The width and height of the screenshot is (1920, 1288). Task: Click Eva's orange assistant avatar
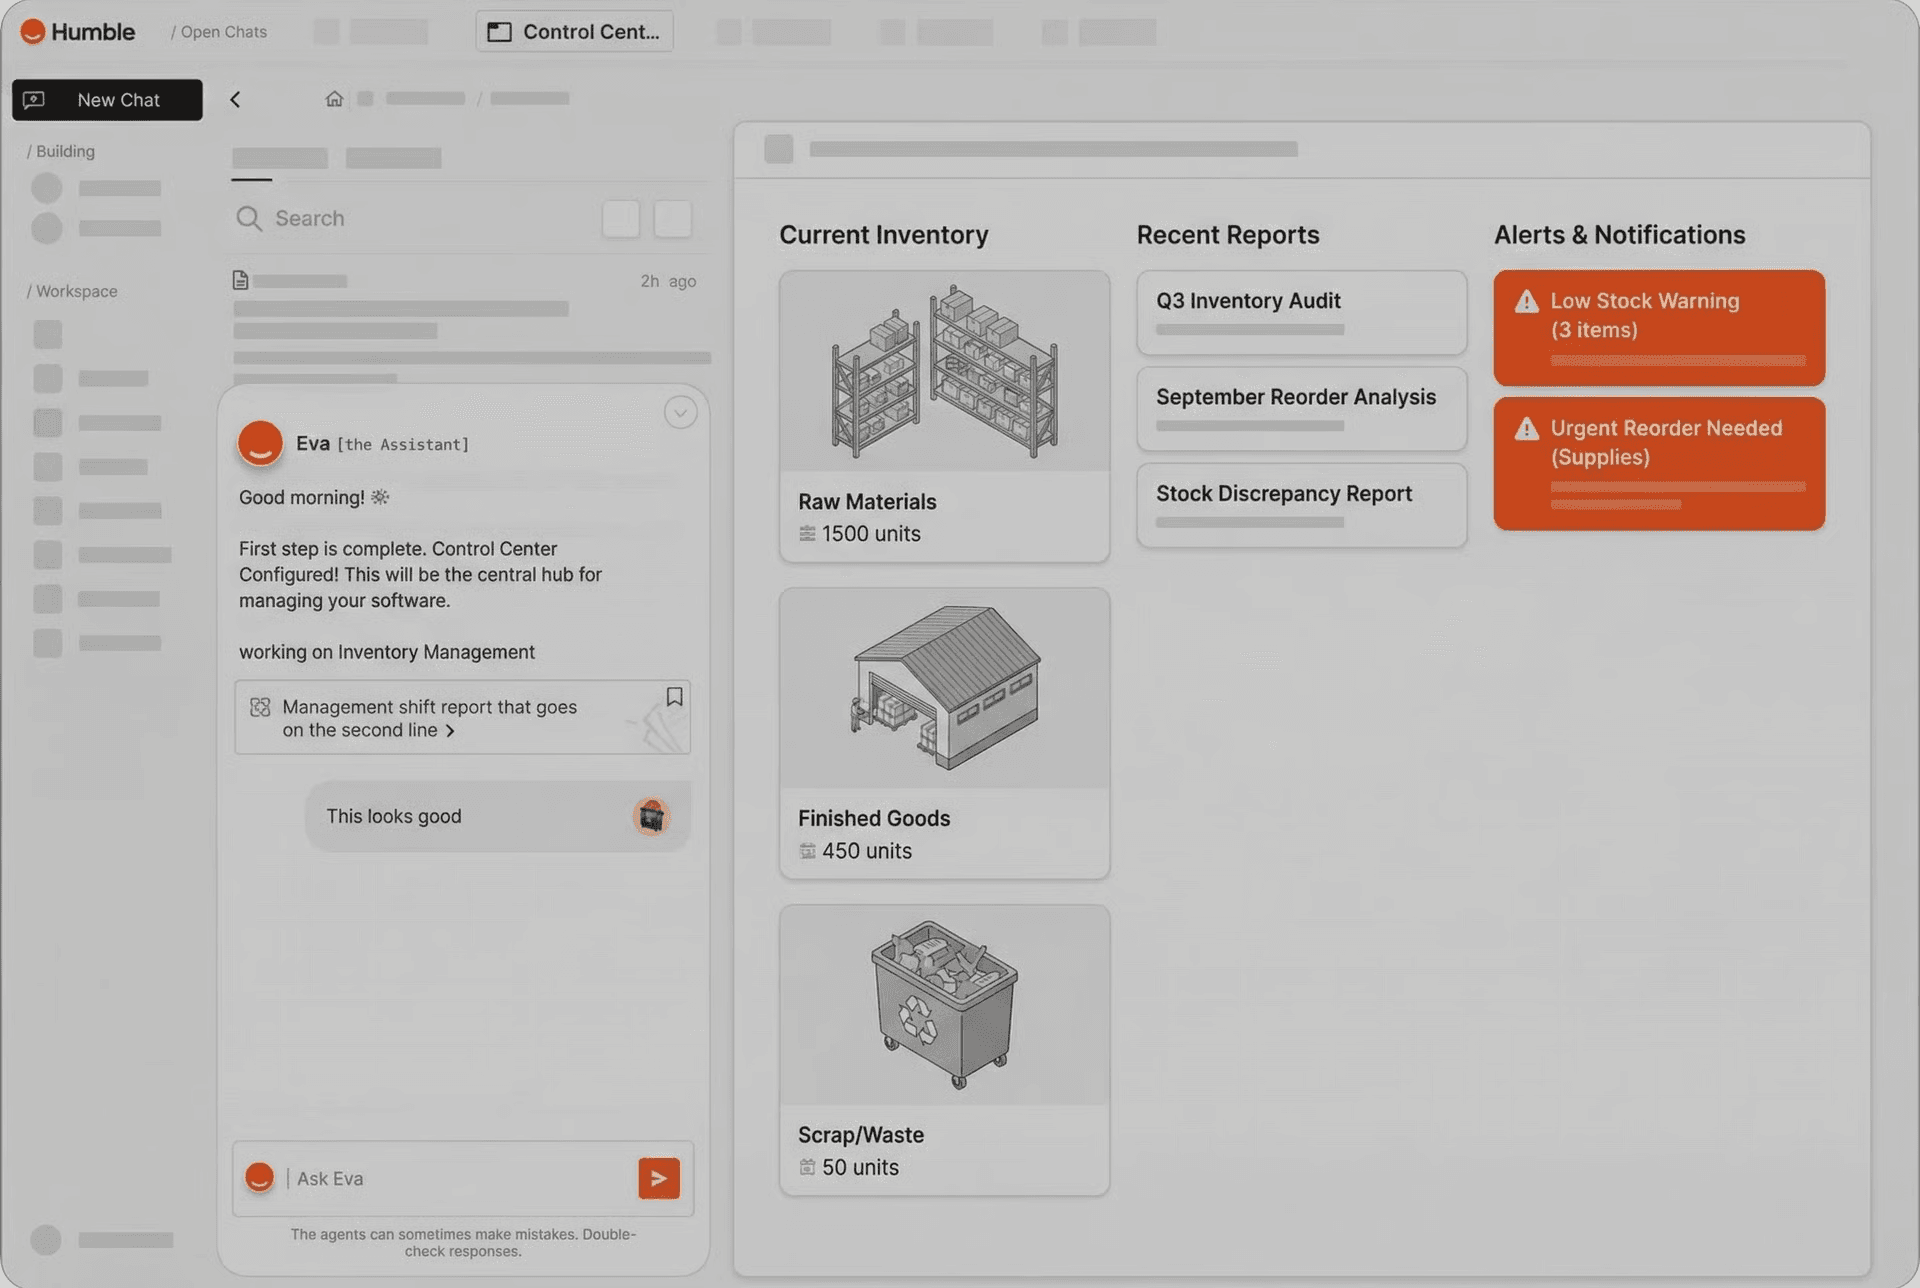pos(260,443)
